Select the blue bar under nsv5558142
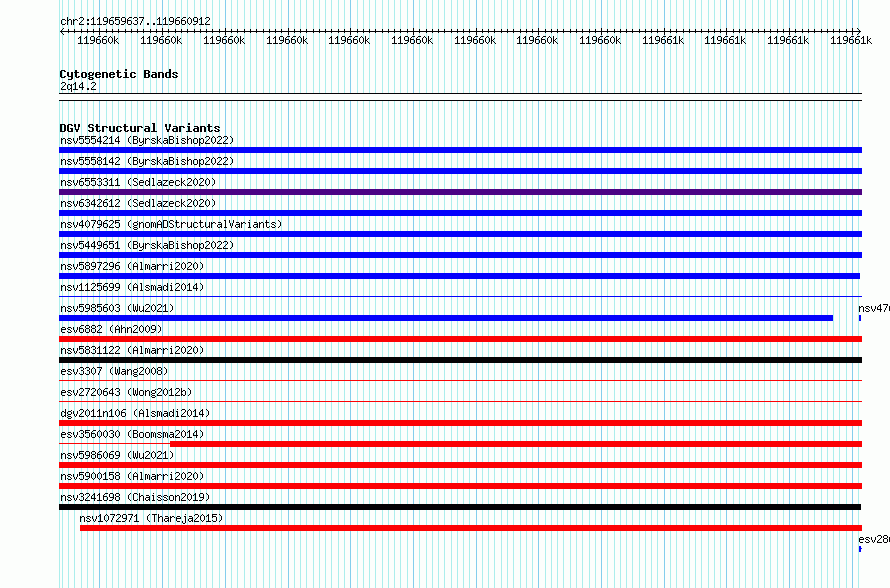This screenshot has height=588, width=890. click(460, 171)
